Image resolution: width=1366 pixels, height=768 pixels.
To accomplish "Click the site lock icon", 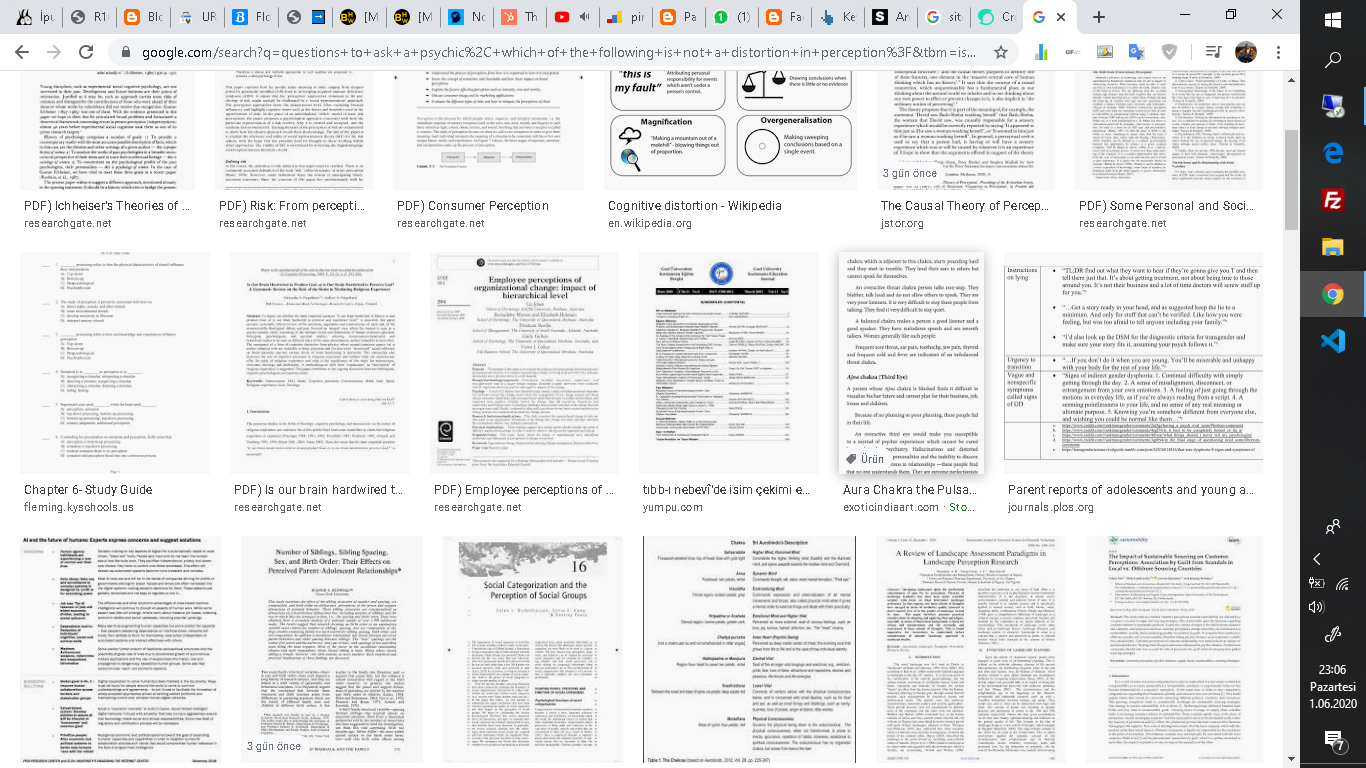I will pyautogui.click(x=126, y=52).
